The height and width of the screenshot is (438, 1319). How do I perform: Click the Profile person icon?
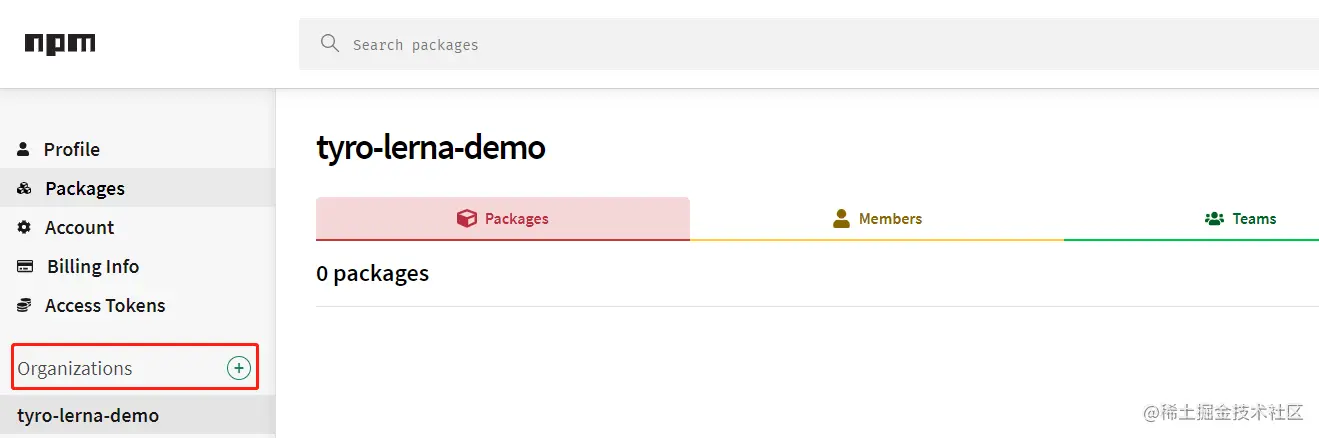click(23, 149)
